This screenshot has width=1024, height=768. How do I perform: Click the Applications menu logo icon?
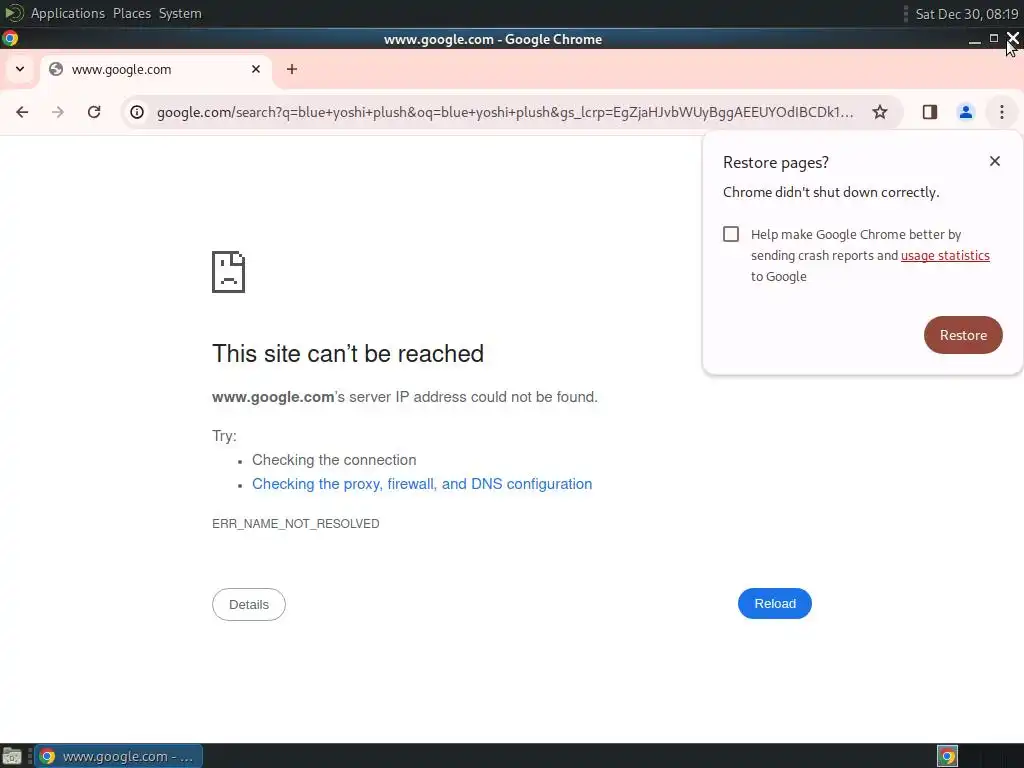(14, 13)
